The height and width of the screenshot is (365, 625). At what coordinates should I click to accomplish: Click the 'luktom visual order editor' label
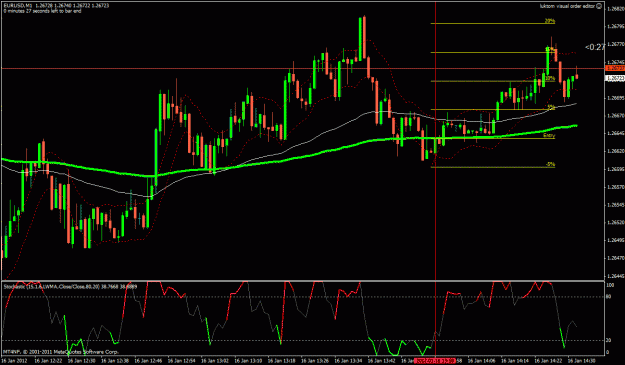(567, 6)
